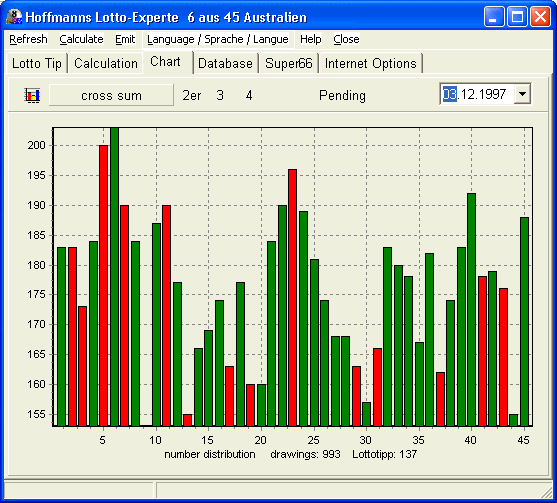The width and height of the screenshot is (557, 503).
Task: Click the lotto ball application icon in title bar
Action: pos(14,17)
